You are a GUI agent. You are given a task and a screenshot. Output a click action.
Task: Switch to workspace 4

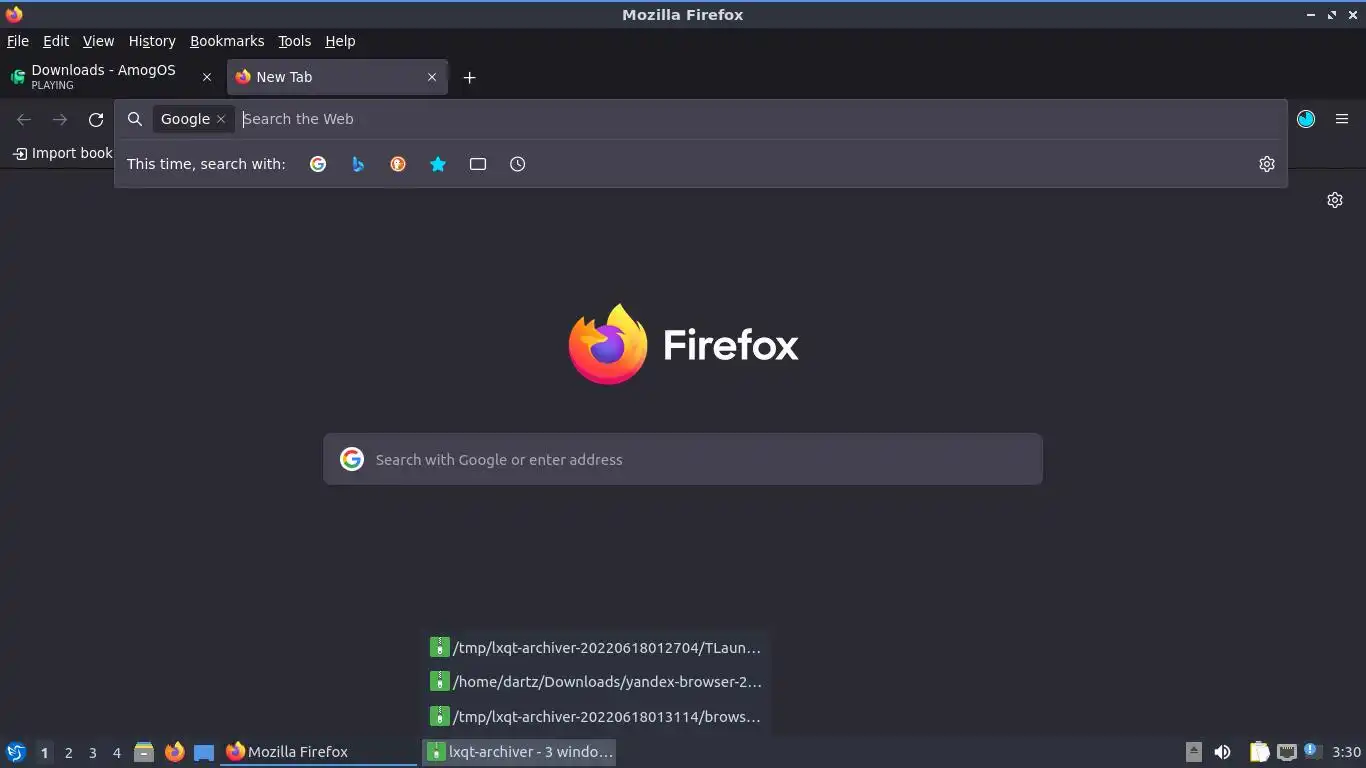(x=116, y=752)
